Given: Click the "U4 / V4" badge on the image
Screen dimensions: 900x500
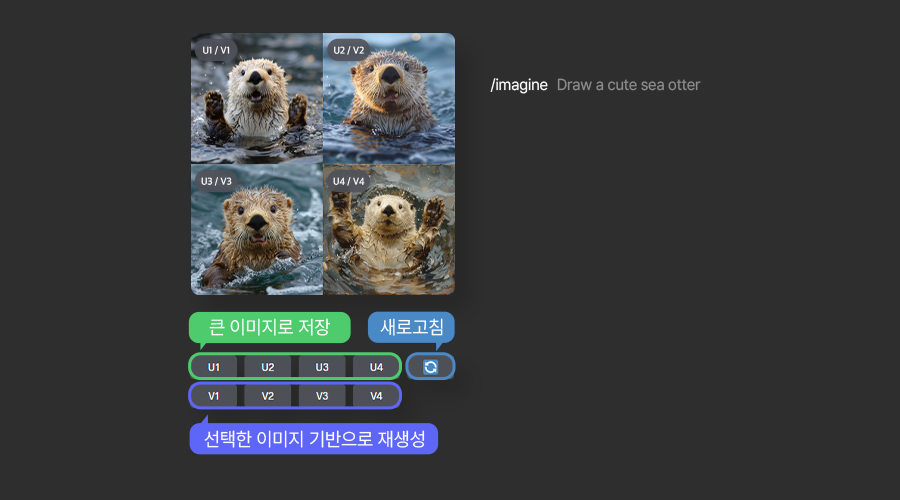Looking at the screenshot, I should point(349,181).
